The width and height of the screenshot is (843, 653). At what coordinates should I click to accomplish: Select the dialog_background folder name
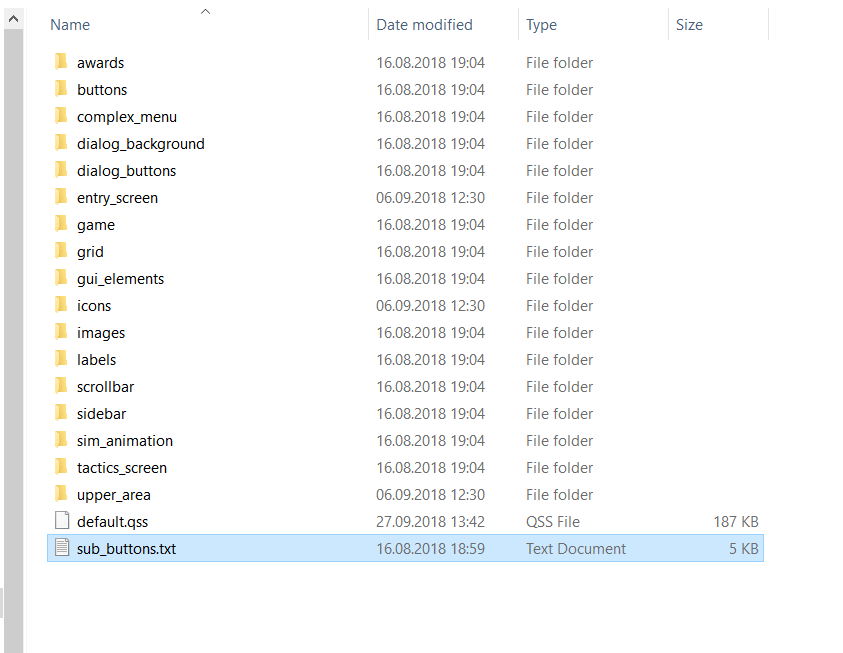(x=140, y=143)
